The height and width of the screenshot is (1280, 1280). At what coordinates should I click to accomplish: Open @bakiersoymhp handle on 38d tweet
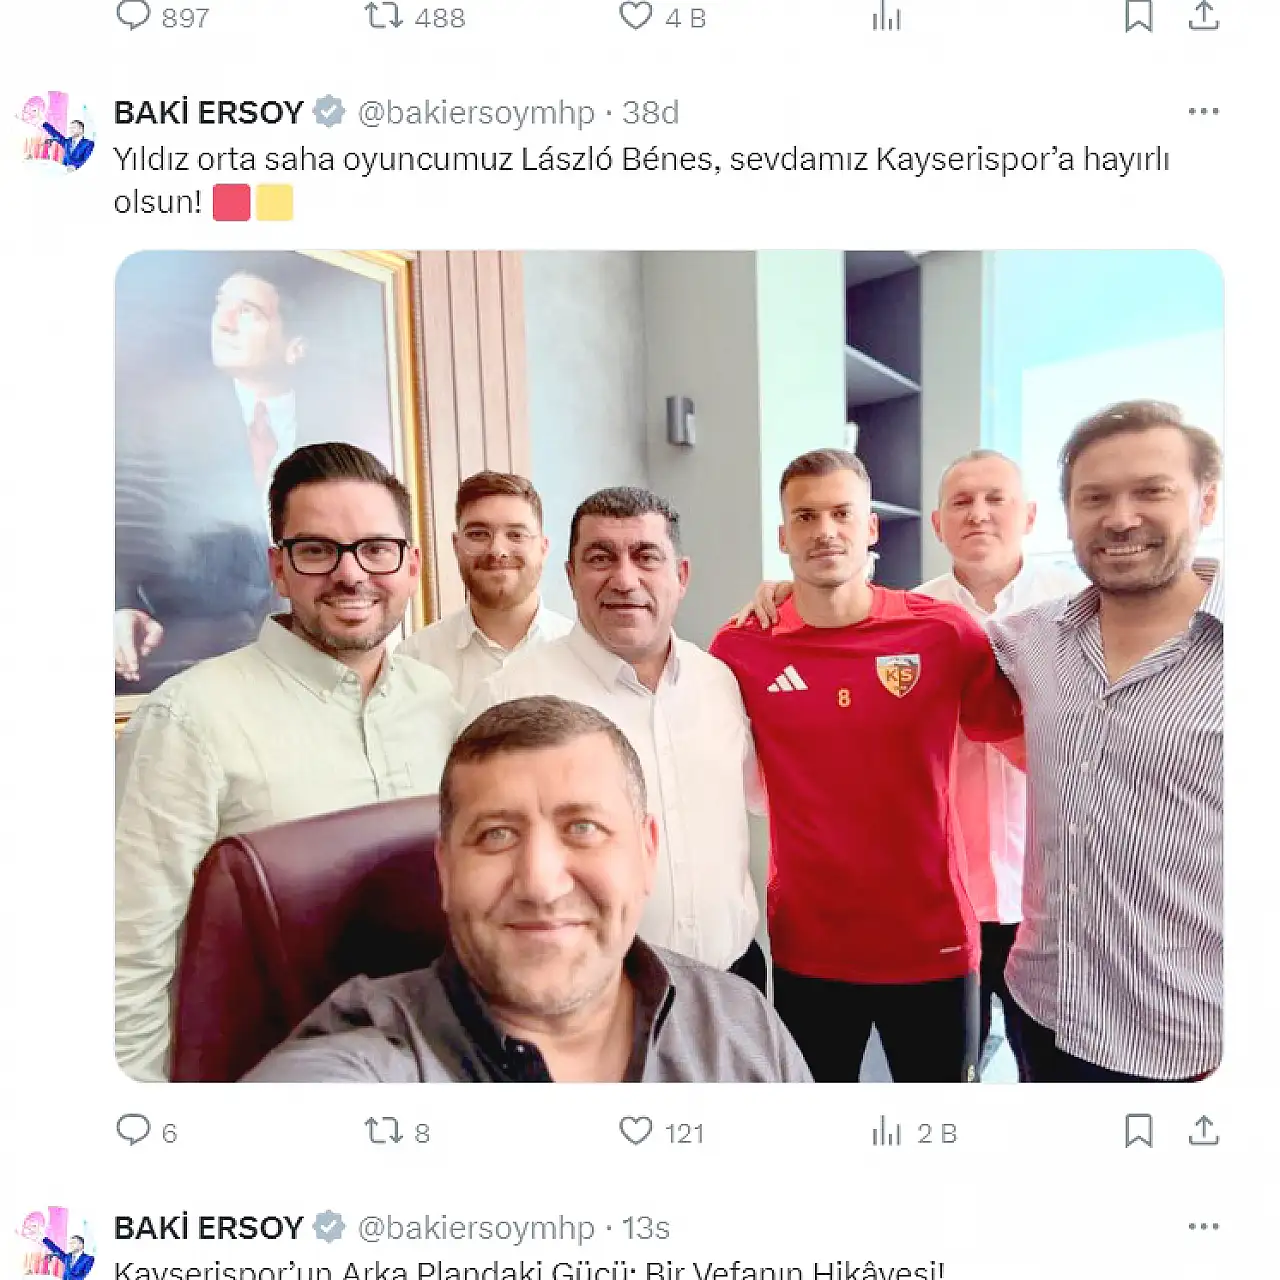pyautogui.click(x=476, y=112)
